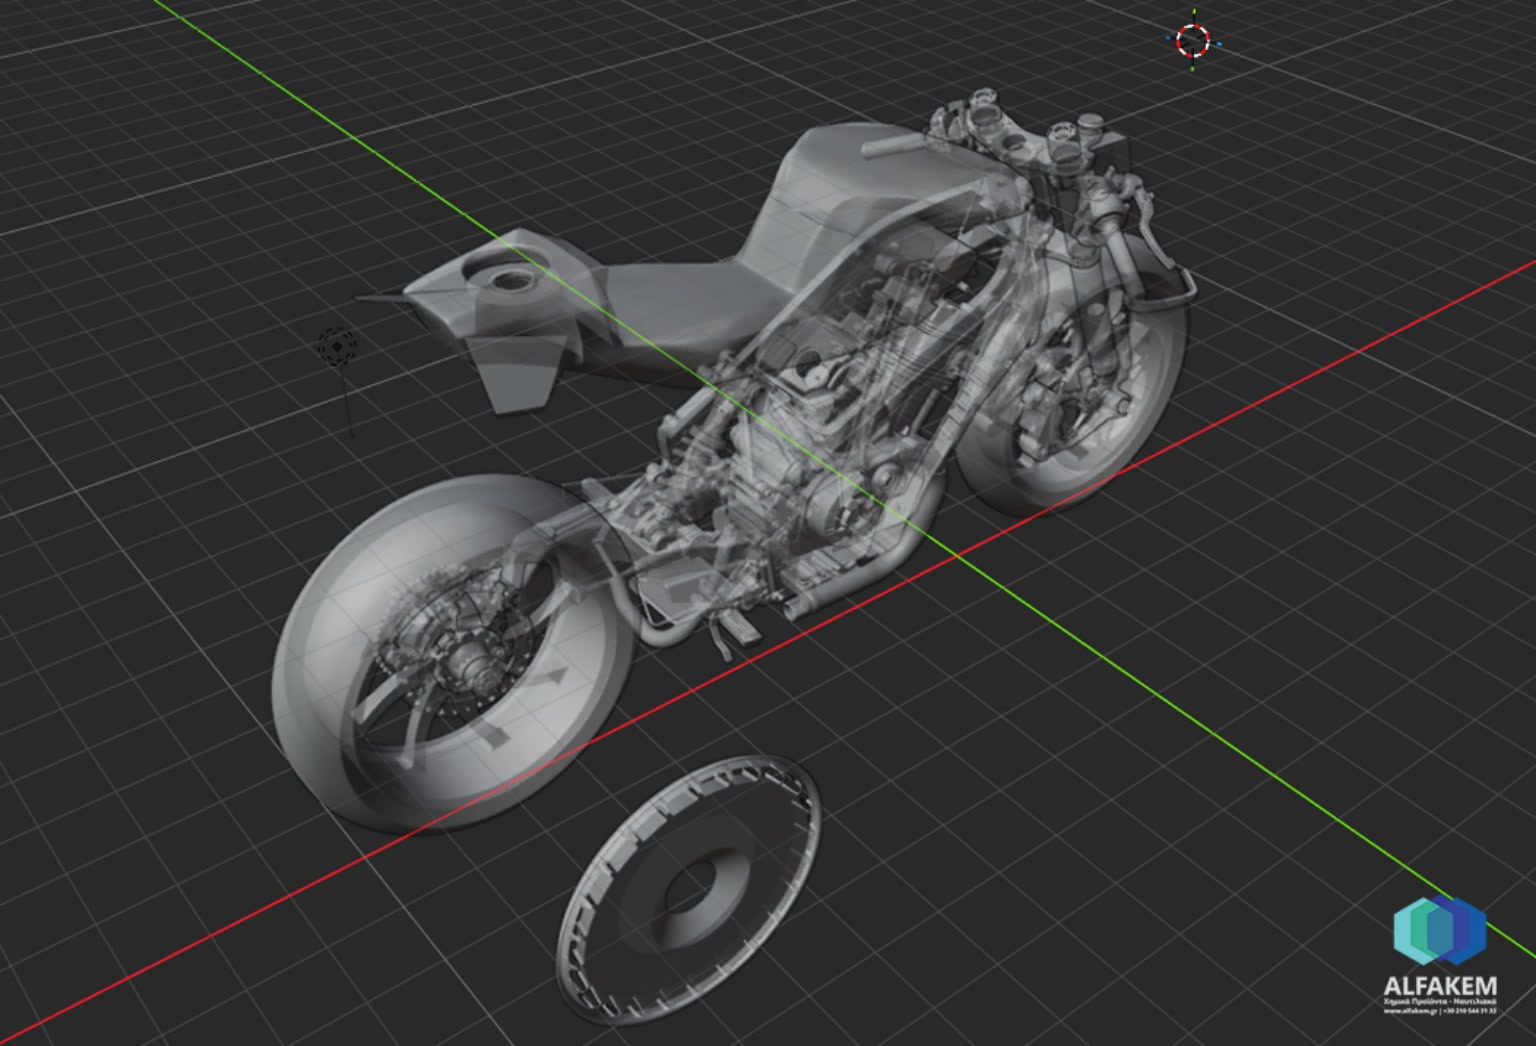Click the red-white 3D cursor

[1193, 40]
